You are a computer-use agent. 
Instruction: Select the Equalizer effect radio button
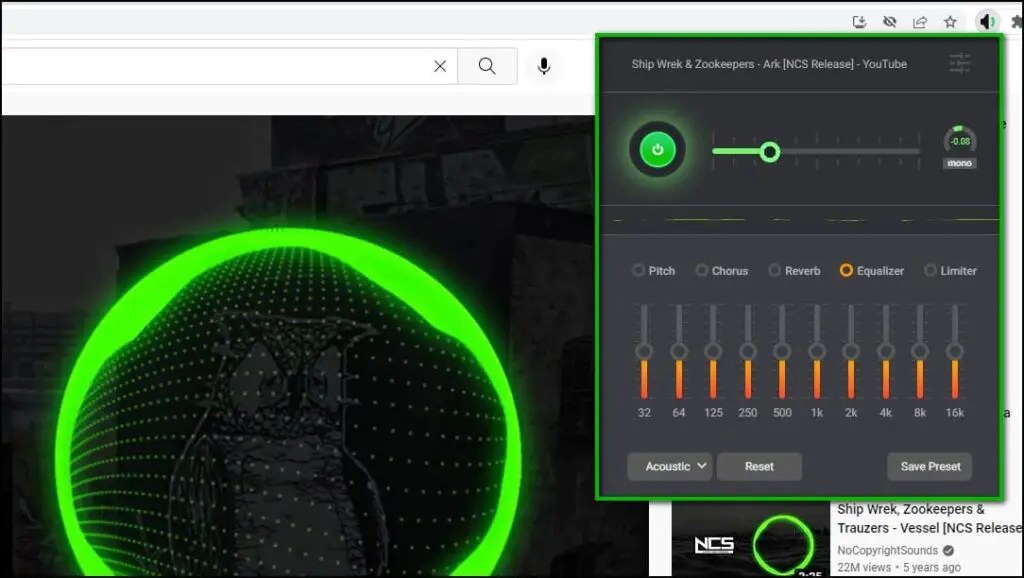[846, 270]
